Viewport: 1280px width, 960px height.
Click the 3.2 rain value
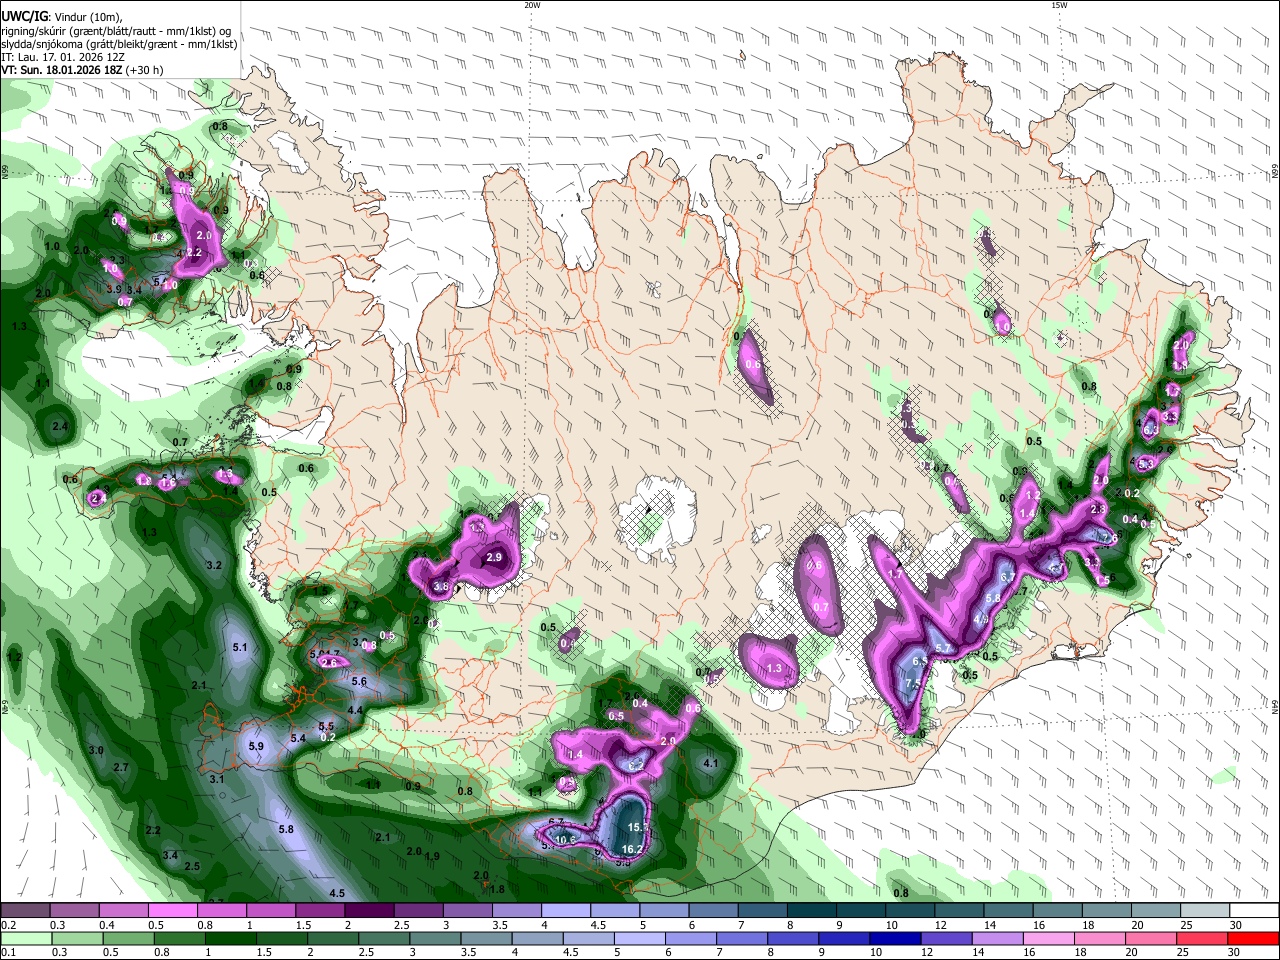[x=213, y=566]
